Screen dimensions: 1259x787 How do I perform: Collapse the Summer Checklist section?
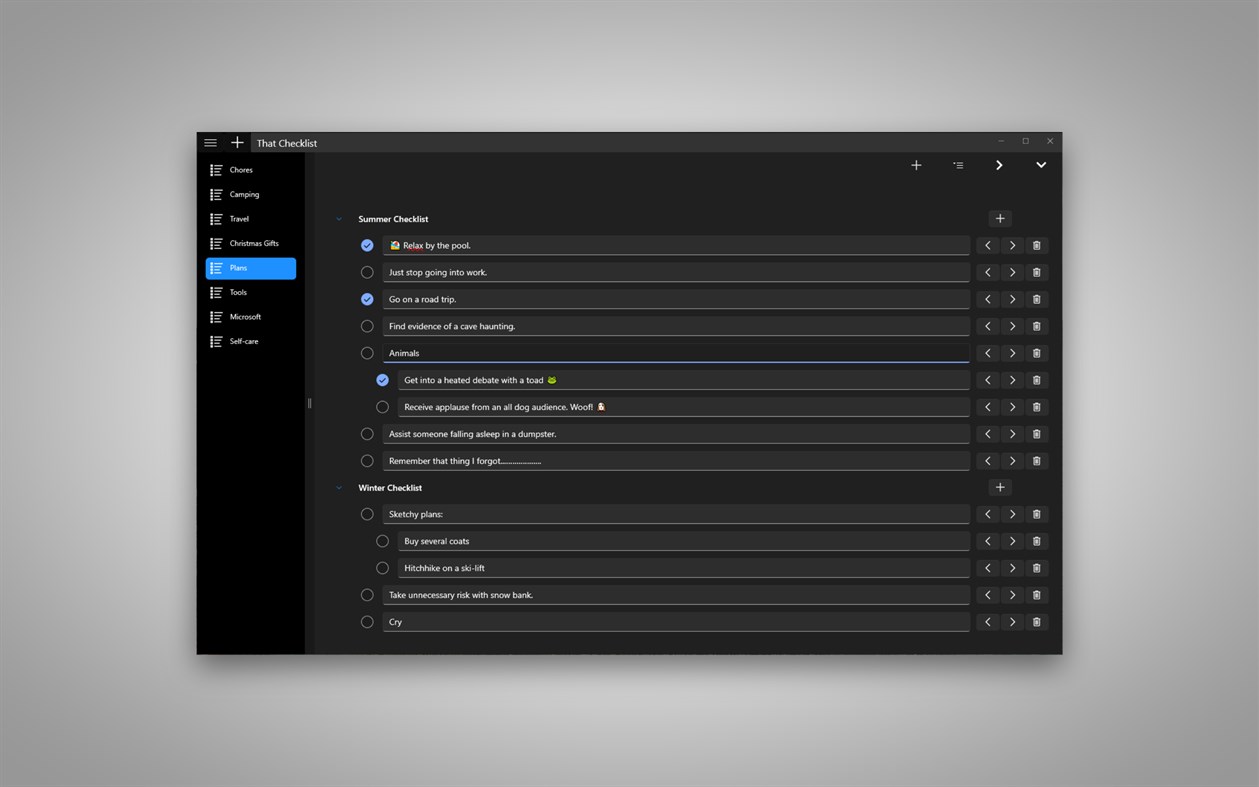[338, 218]
